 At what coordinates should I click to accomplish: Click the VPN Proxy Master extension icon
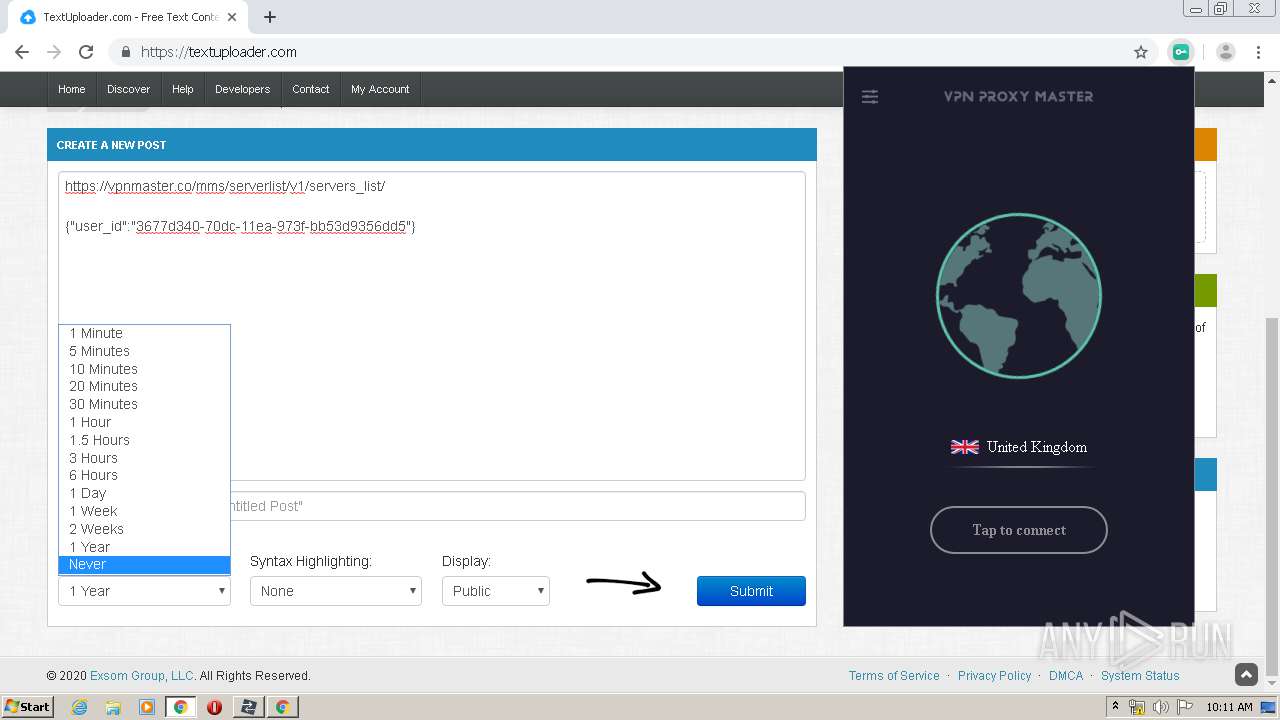(1181, 52)
